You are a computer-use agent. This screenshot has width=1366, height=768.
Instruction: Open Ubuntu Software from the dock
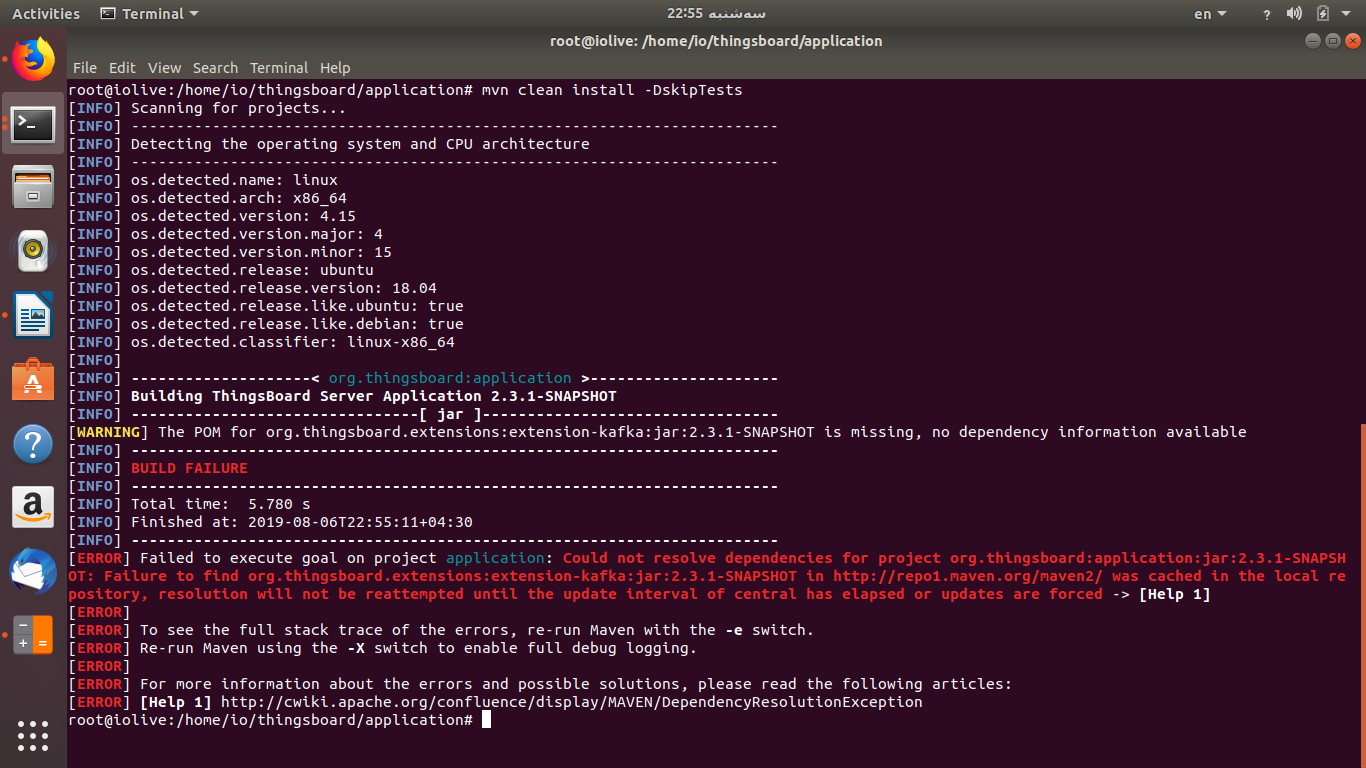tap(33, 379)
